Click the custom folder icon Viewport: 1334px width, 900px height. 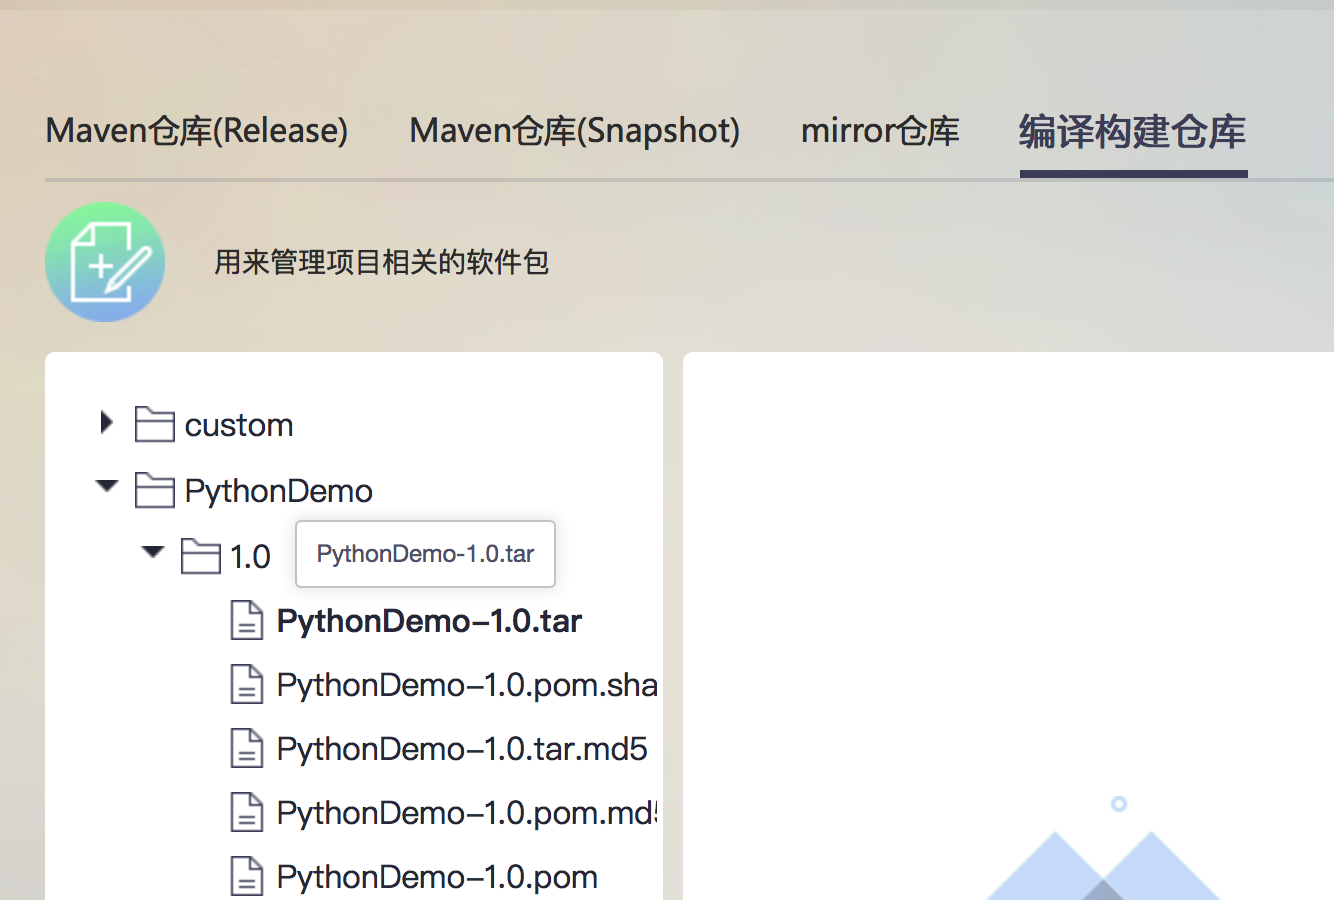click(154, 425)
